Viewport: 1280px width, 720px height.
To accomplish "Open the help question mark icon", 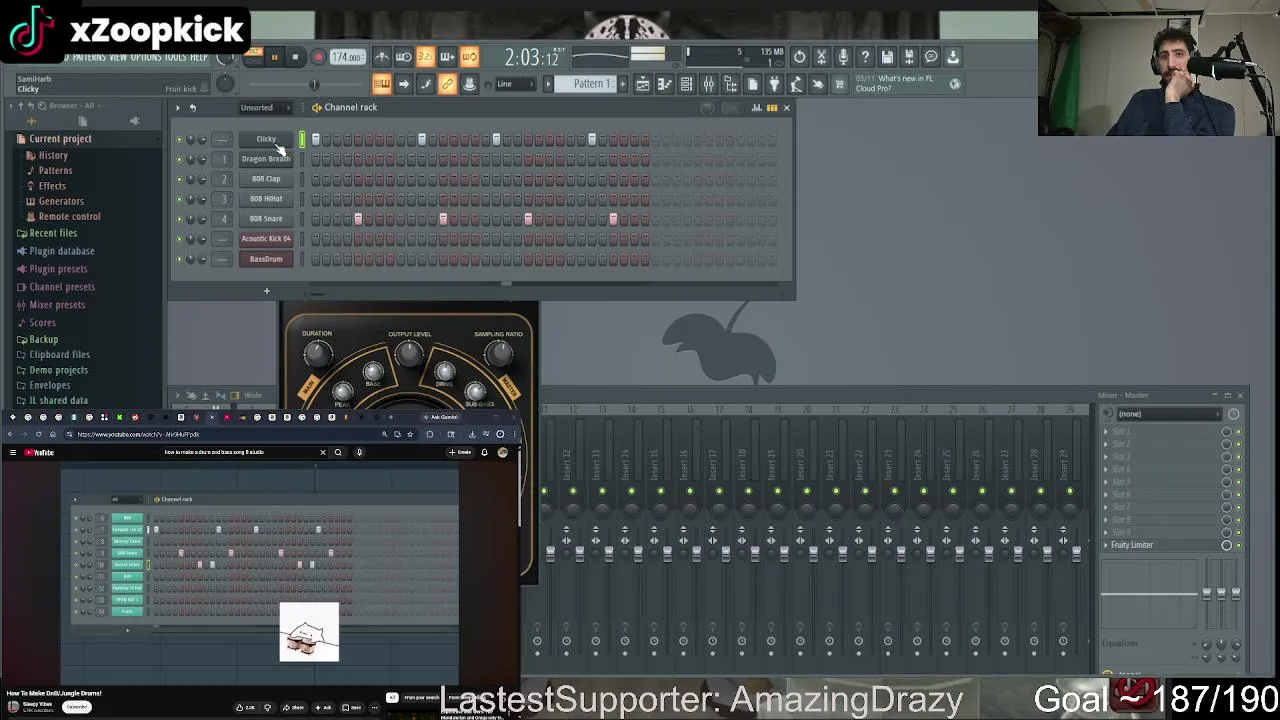I will tap(865, 57).
